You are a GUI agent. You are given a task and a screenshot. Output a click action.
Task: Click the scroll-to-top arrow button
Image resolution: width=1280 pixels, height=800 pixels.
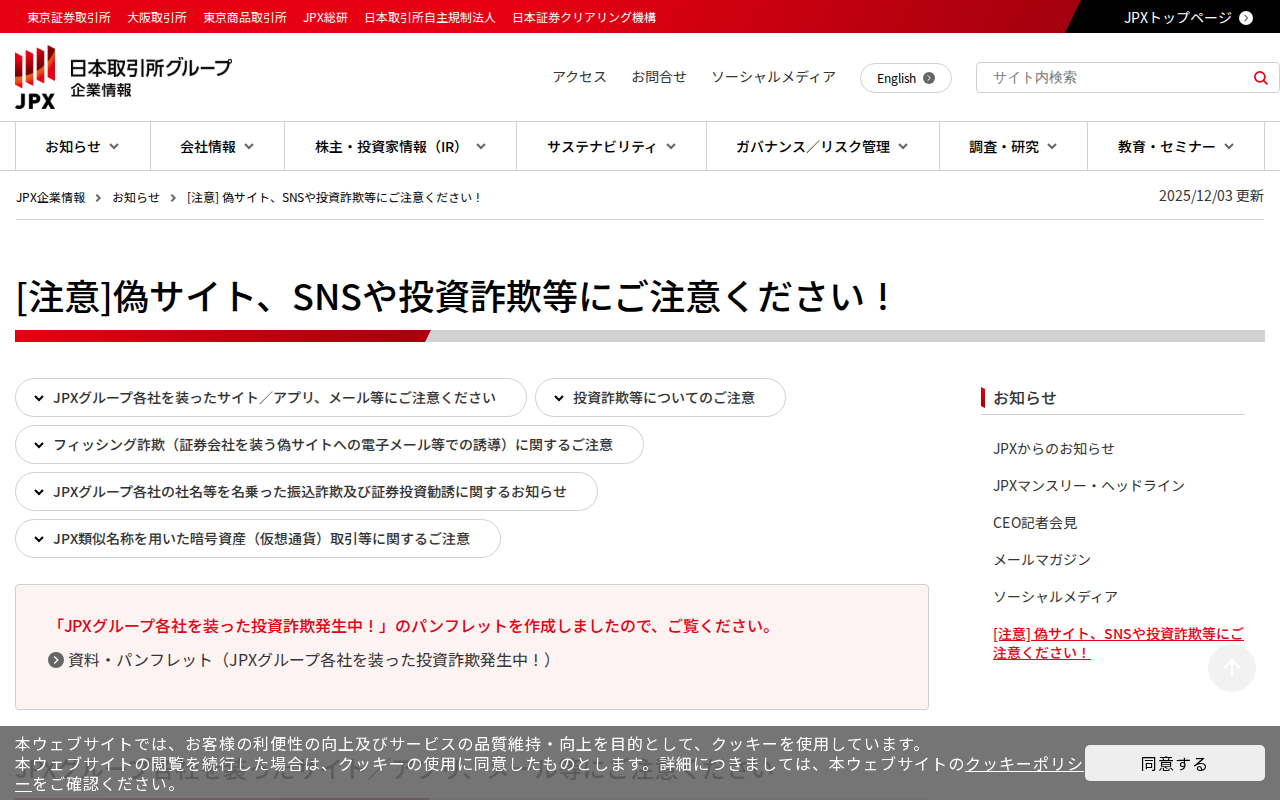[x=1232, y=668]
